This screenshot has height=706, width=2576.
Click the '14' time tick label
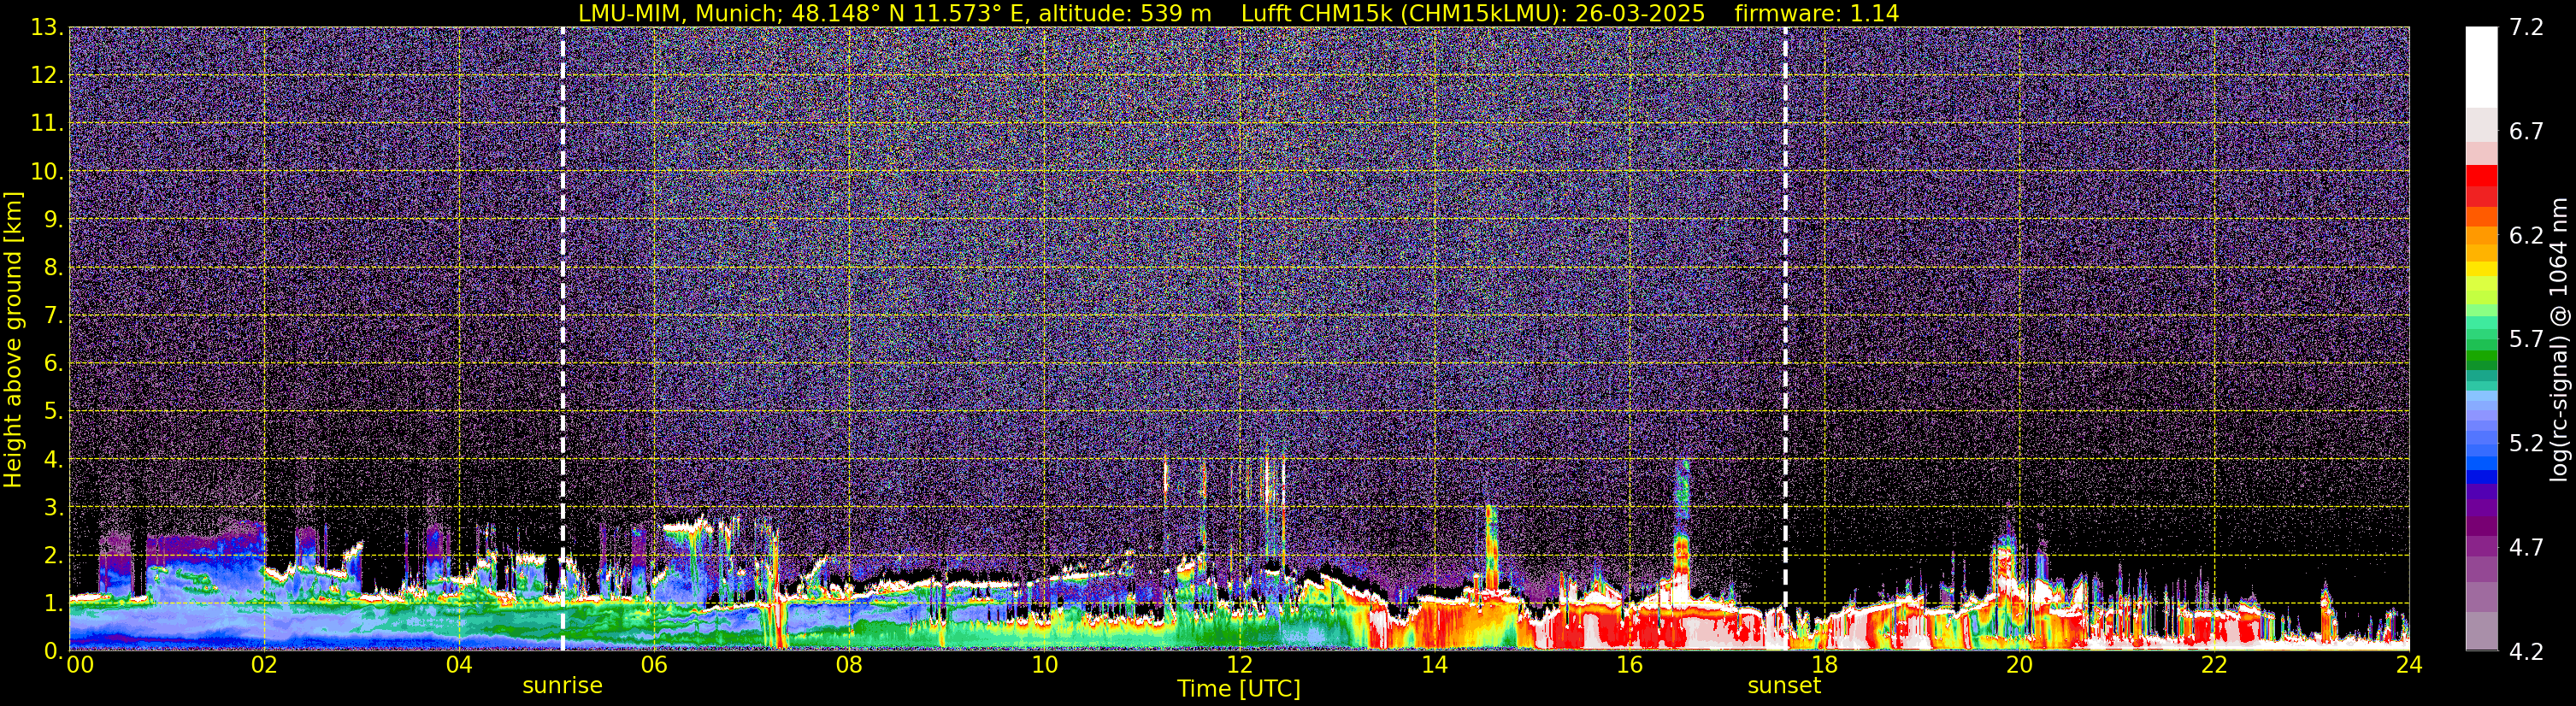pyautogui.click(x=1434, y=665)
